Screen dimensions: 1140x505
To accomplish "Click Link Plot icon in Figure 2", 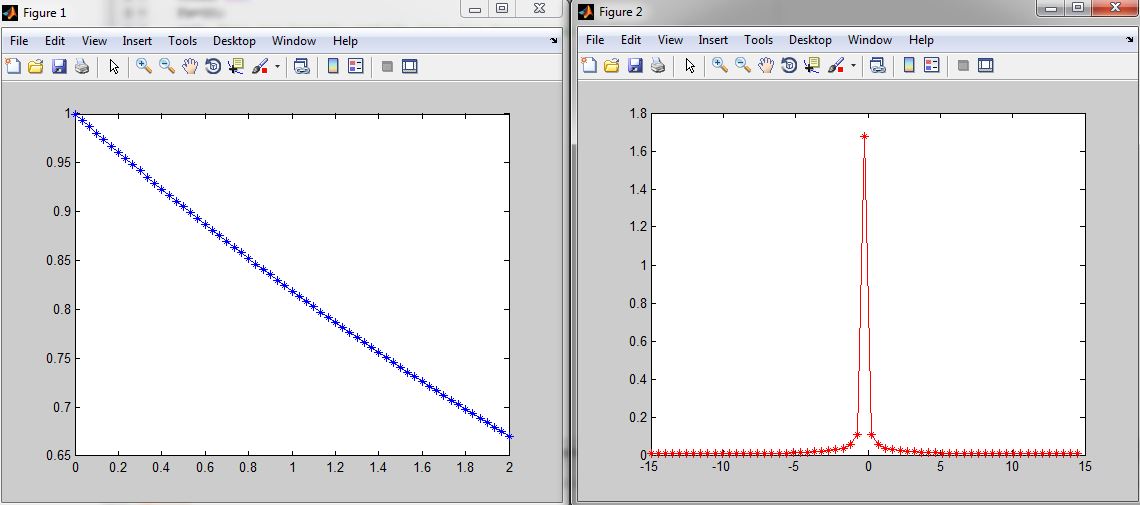I will click(x=877, y=66).
